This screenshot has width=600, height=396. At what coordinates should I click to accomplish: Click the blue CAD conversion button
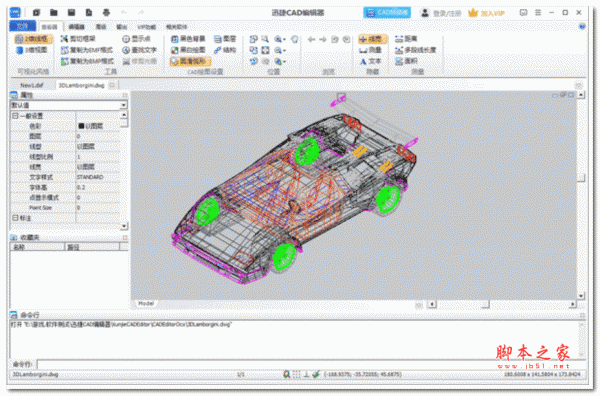click(x=387, y=13)
